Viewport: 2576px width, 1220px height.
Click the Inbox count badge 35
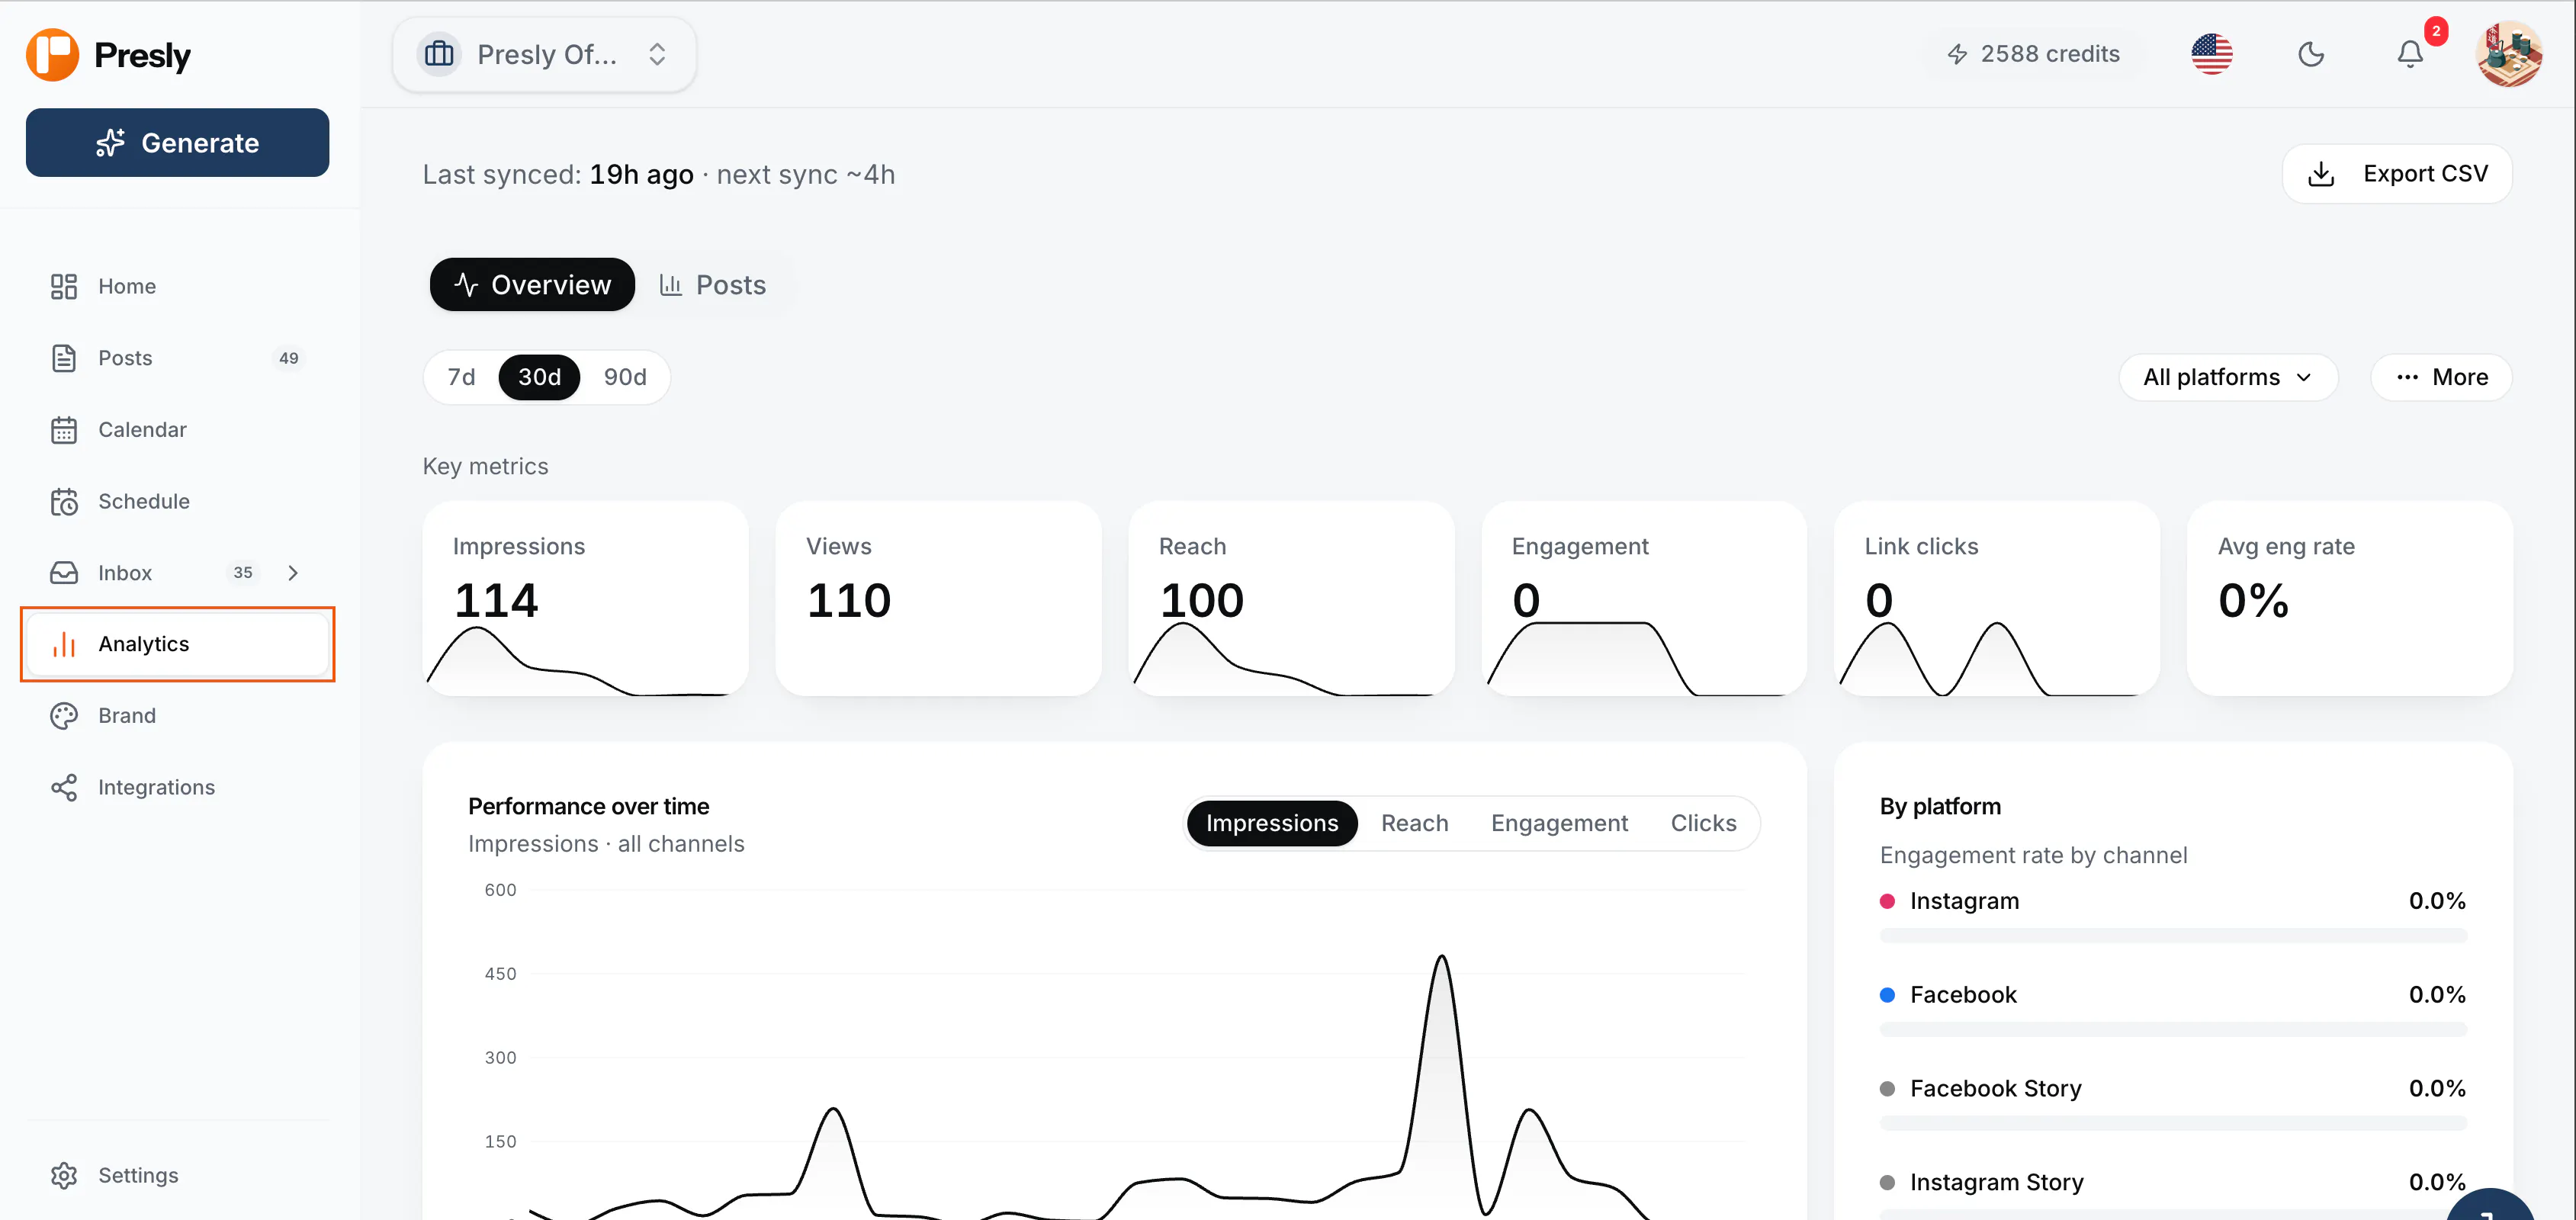coord(243,573)
